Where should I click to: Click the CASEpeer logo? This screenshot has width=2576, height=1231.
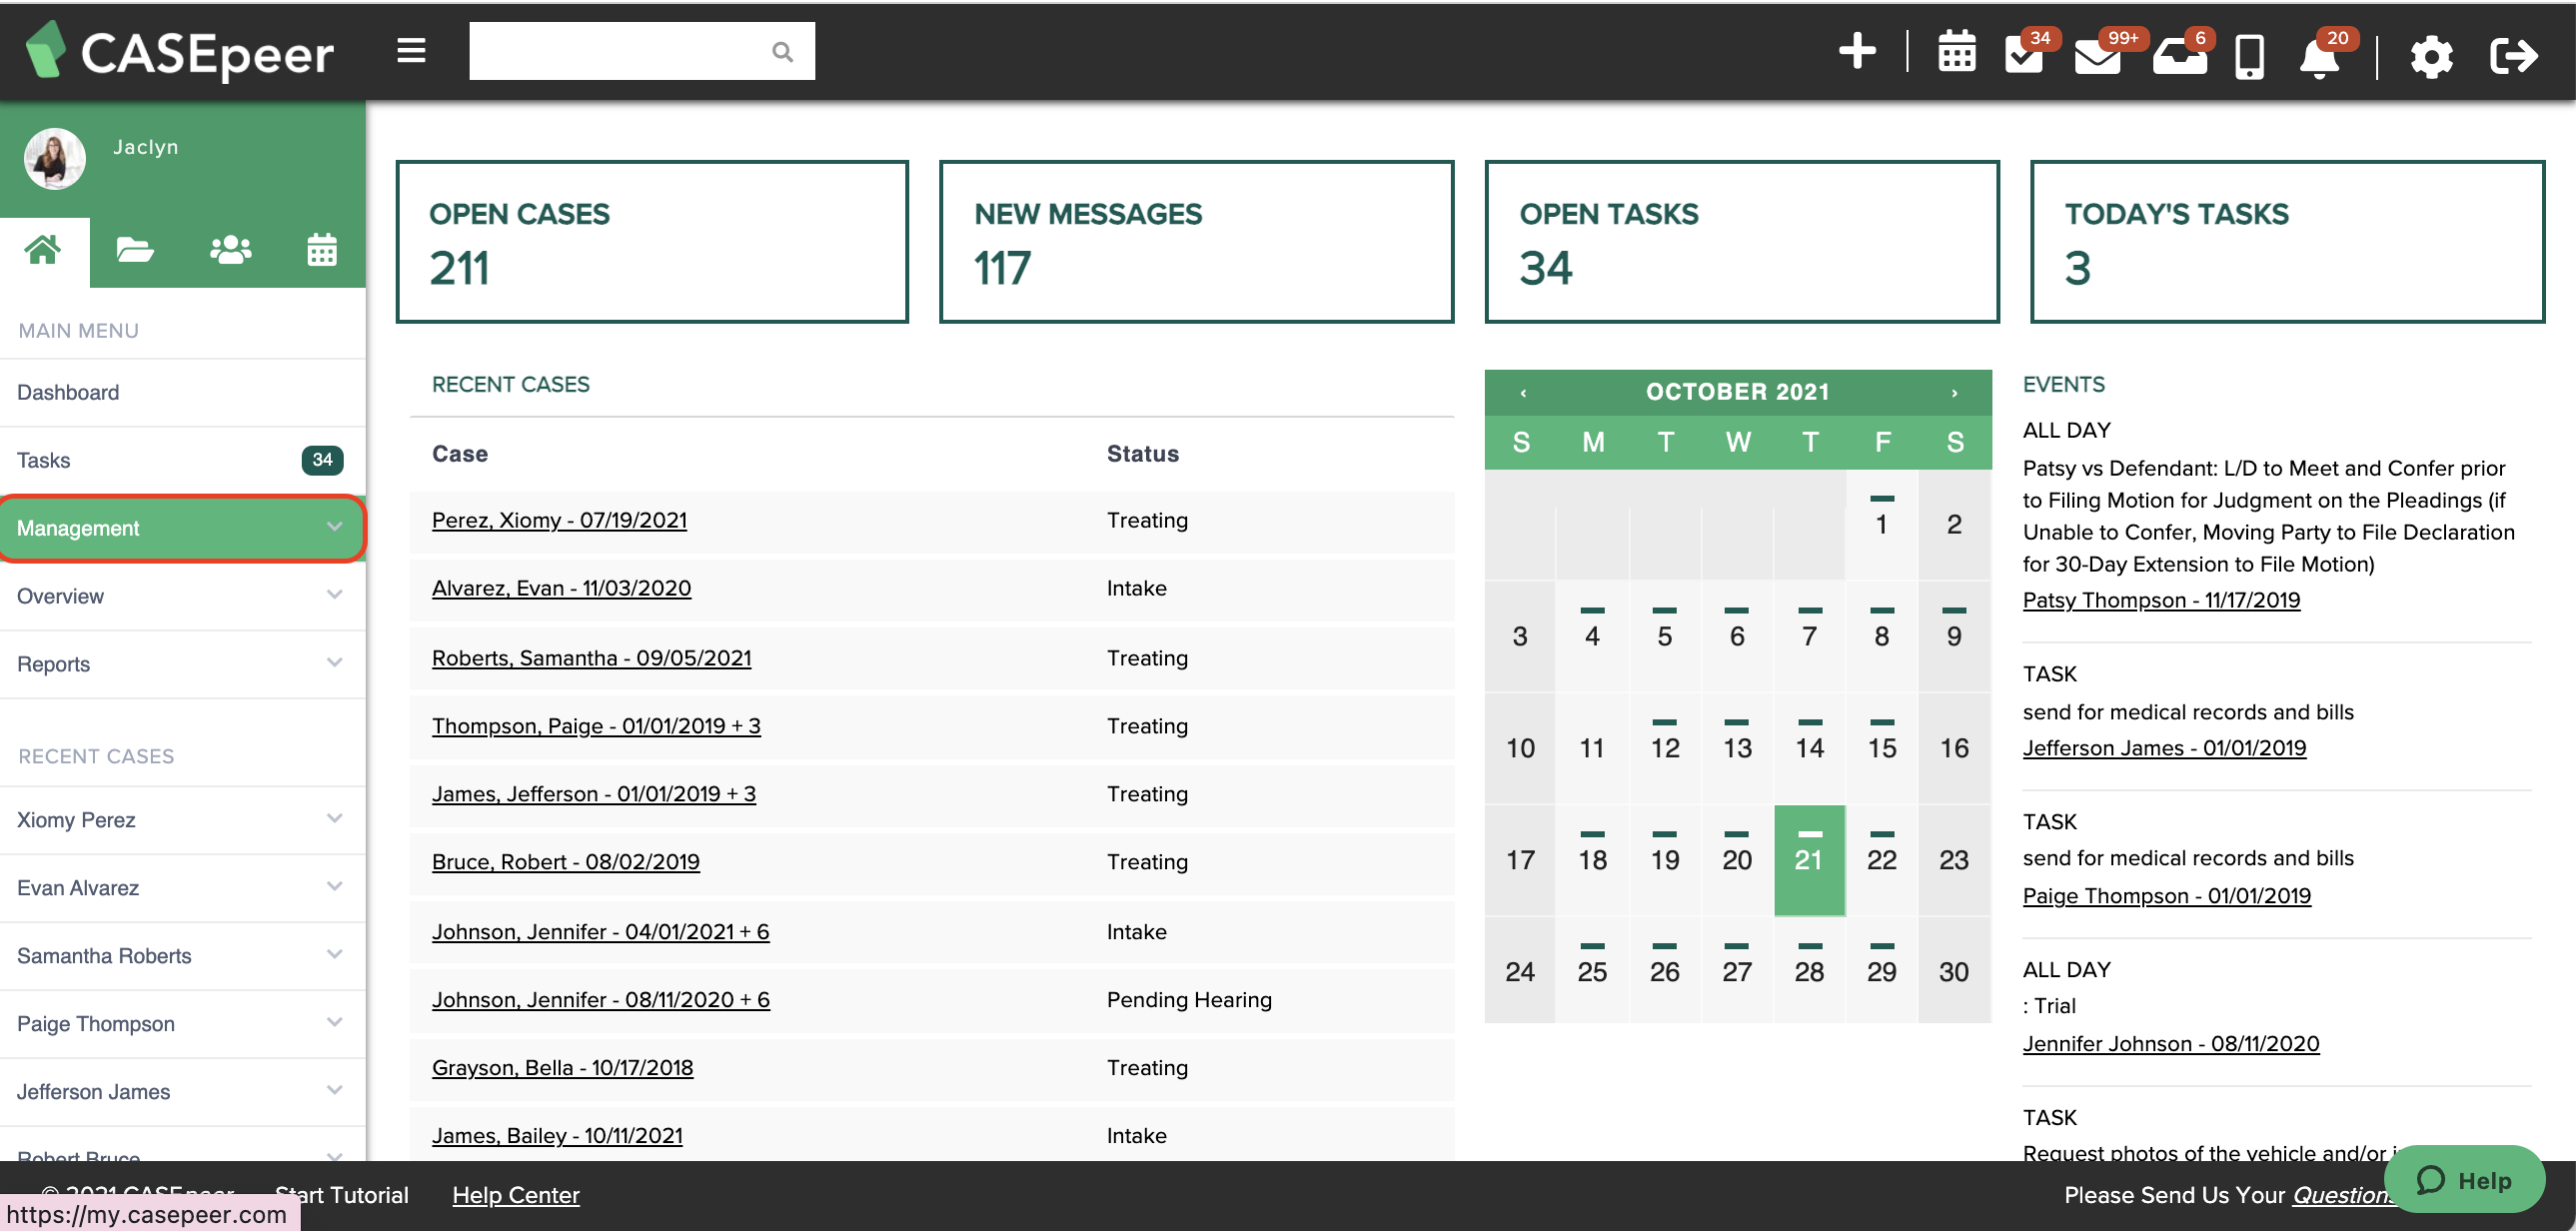(x=179, y=52)
